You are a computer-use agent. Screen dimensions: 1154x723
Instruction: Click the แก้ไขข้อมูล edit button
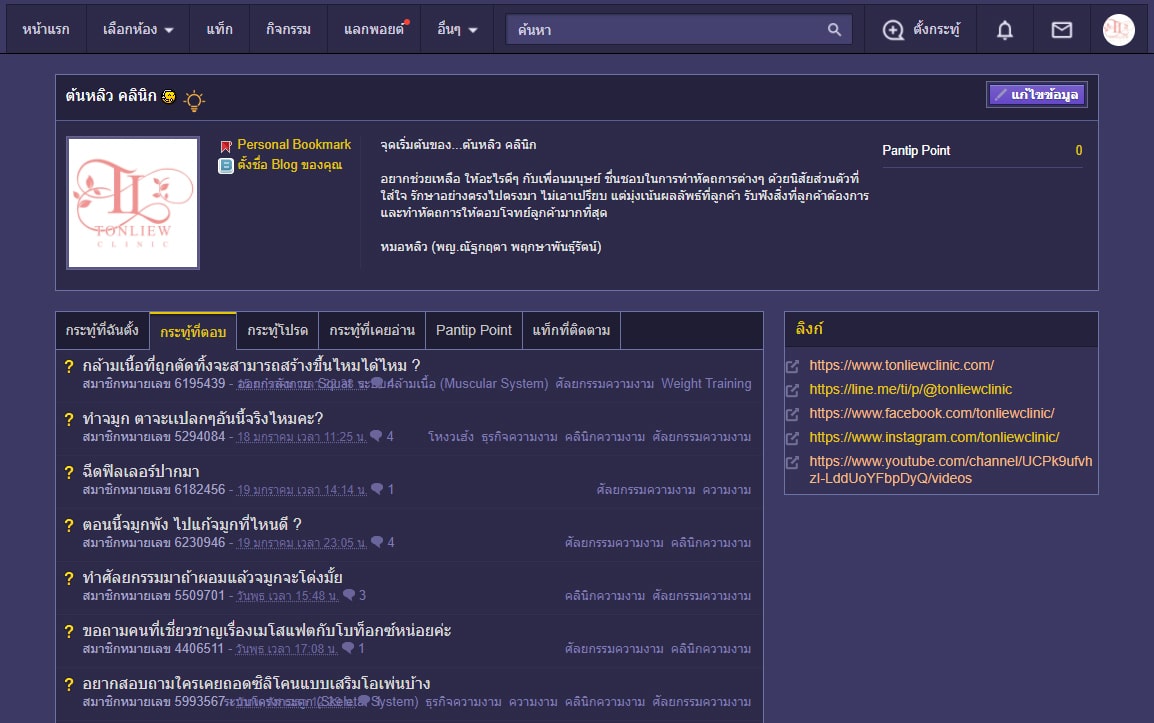click(x=1037, y=95)
